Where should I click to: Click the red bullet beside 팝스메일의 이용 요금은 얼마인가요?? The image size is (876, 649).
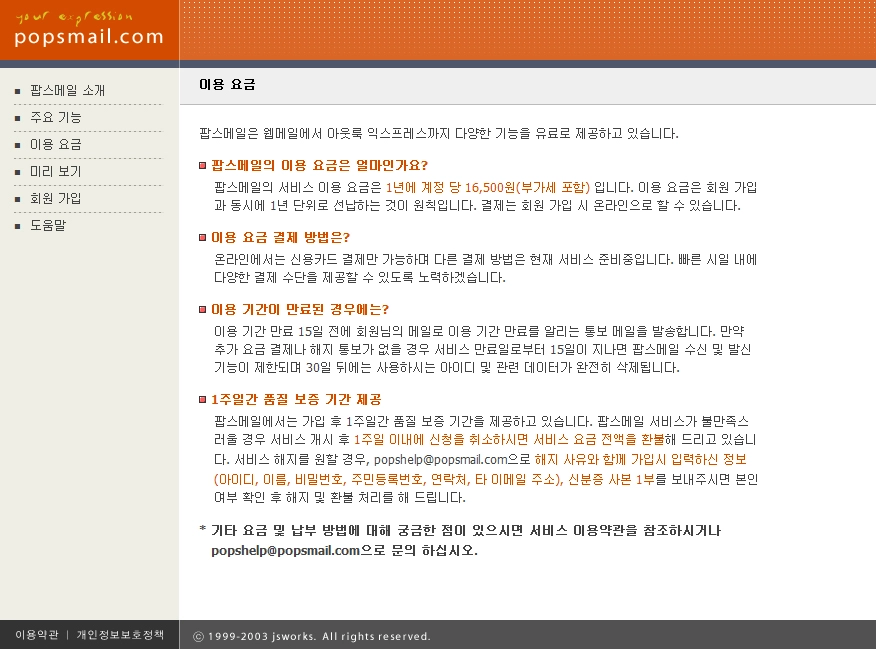click(x=203, y=165)
